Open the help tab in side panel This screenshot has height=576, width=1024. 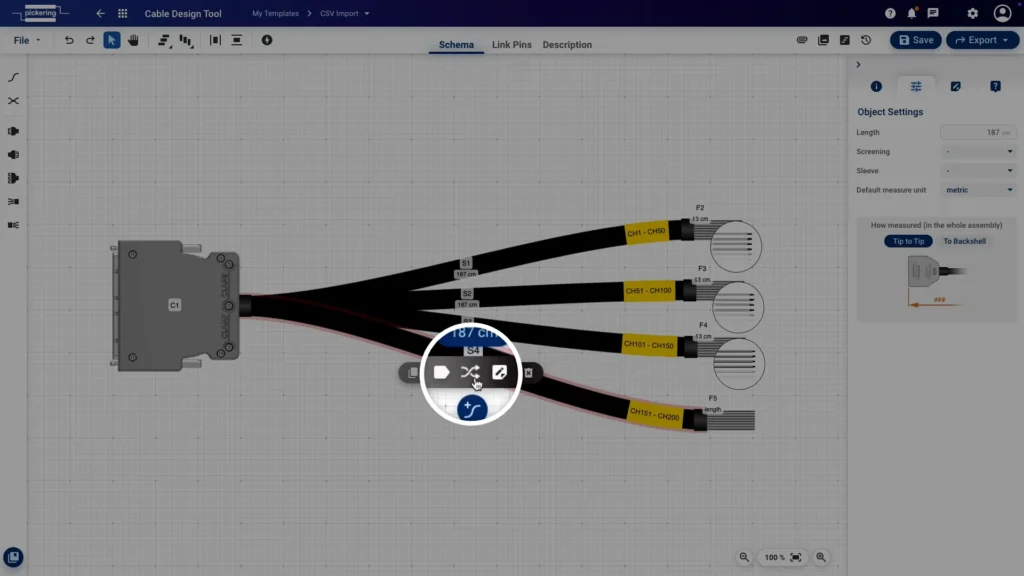click(x=995, y=86)
